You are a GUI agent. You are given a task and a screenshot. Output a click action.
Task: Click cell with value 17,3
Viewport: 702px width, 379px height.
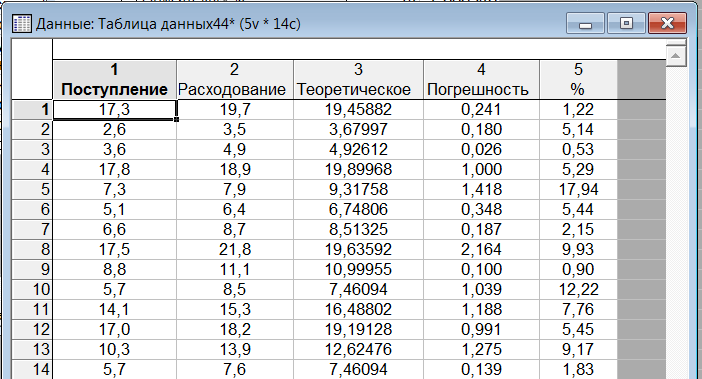pyautogui.click(x=115, y=110)
